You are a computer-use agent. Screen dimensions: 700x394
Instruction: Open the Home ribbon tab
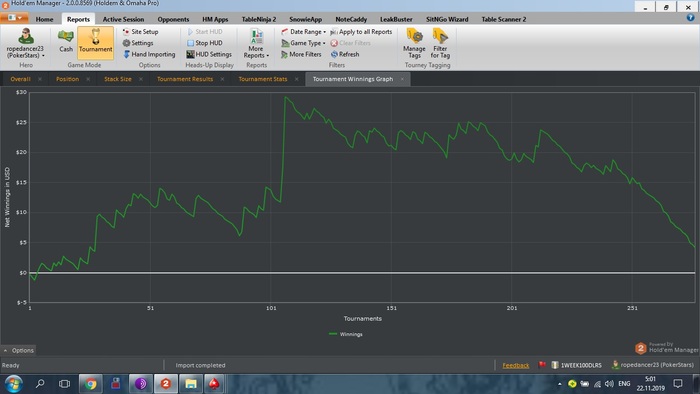tap(44, 19)
